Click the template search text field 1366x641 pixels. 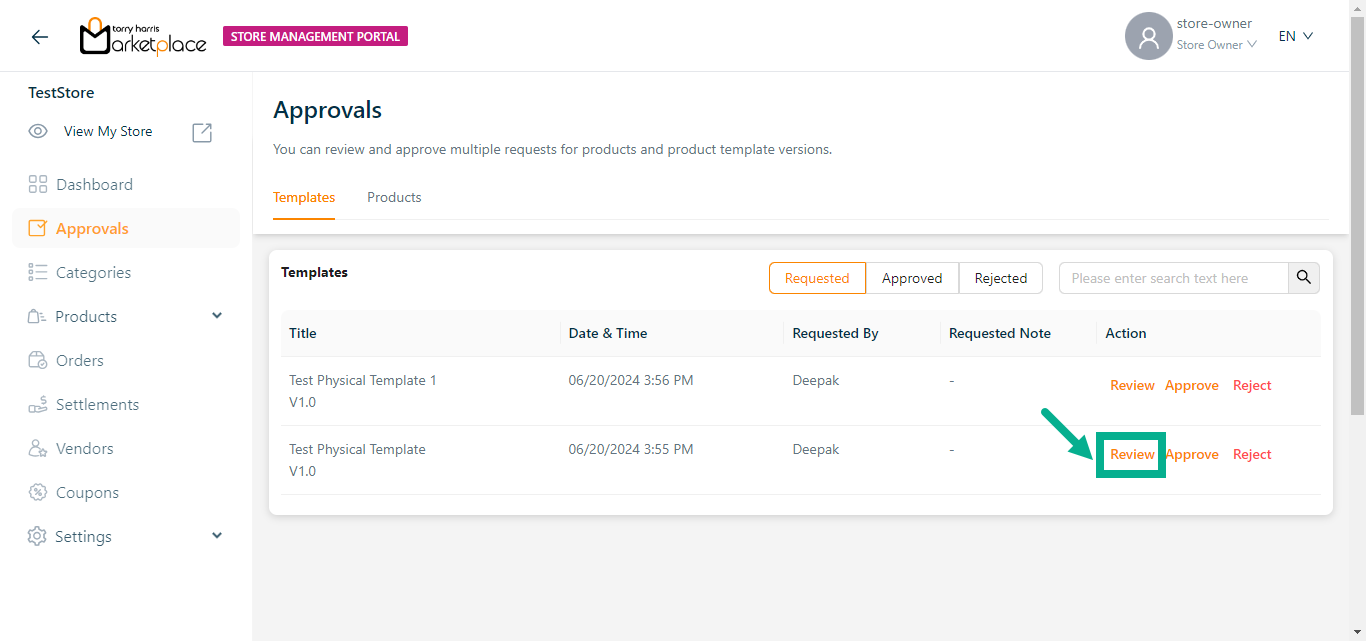click(x=1173, y=278)
